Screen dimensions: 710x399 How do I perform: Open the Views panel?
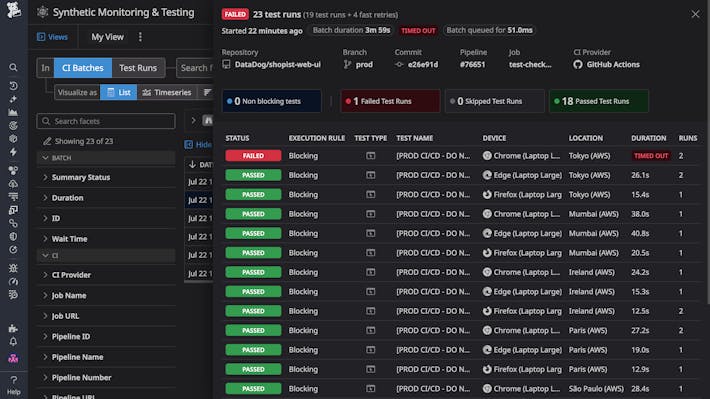pyautogui.click(x=53, y=37)
